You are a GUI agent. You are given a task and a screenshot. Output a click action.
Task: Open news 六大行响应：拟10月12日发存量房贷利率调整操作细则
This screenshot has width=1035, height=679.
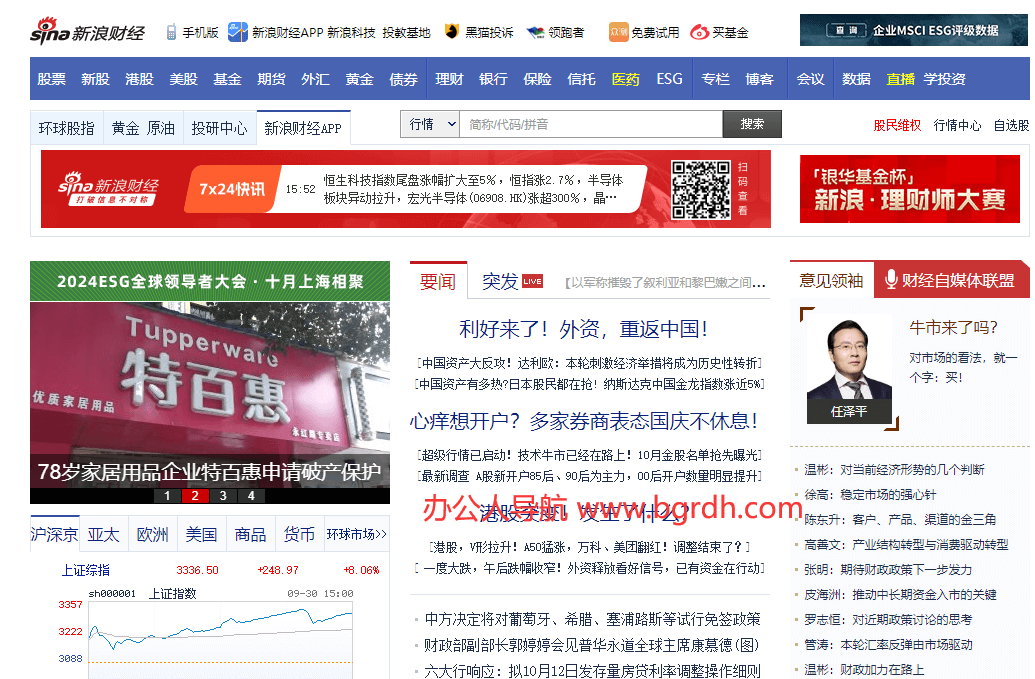point(593,670)
